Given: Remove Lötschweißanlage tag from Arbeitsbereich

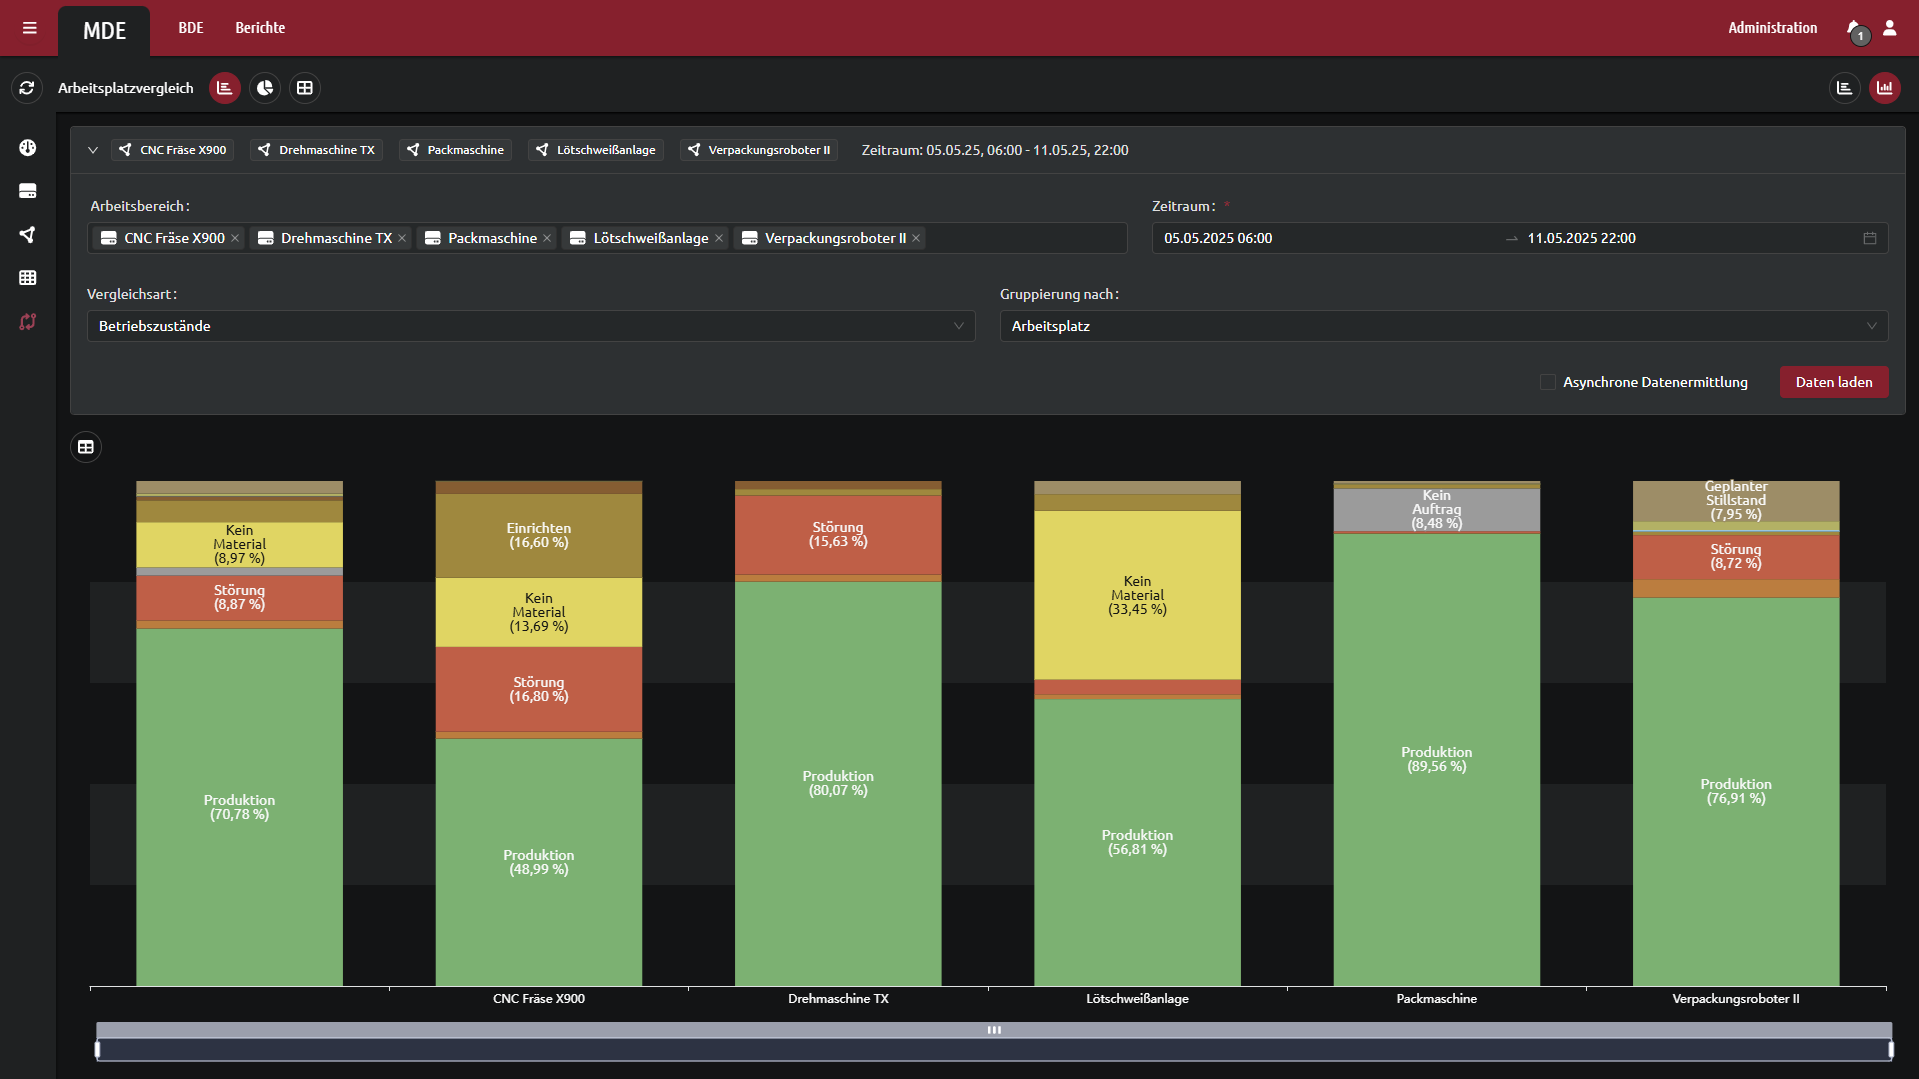Looking at the screenshot, I should [719, 238].
